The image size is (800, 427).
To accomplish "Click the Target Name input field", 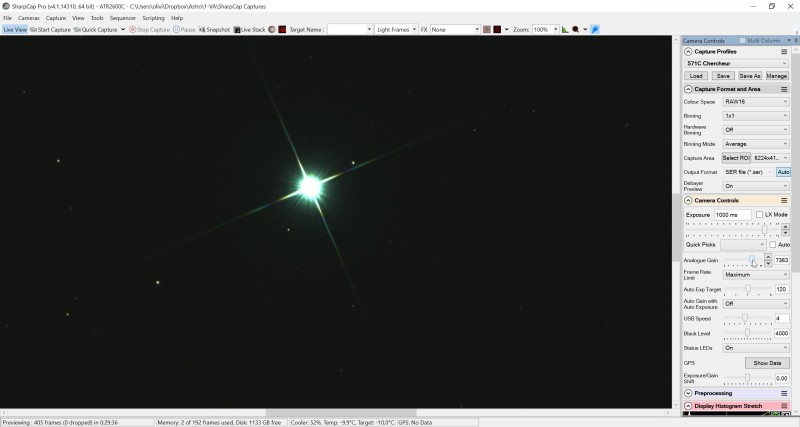I will 349,30.
